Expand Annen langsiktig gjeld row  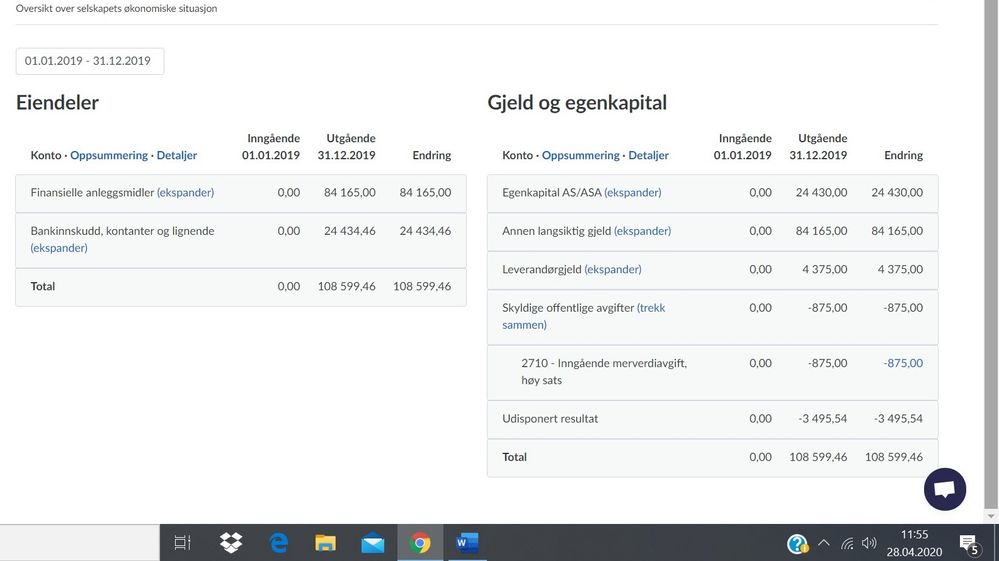pos(642,231)
